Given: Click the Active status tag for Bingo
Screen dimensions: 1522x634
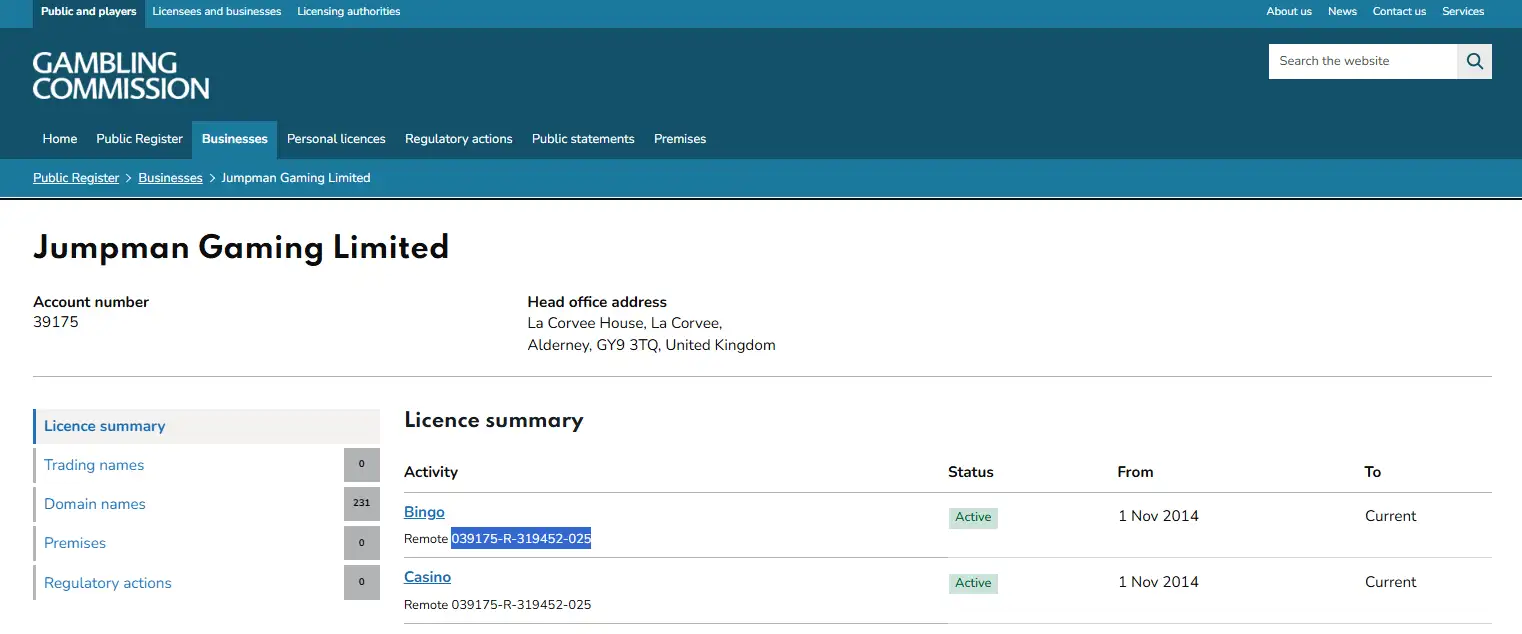Looking at the screenshot, I should pos(973,518).
